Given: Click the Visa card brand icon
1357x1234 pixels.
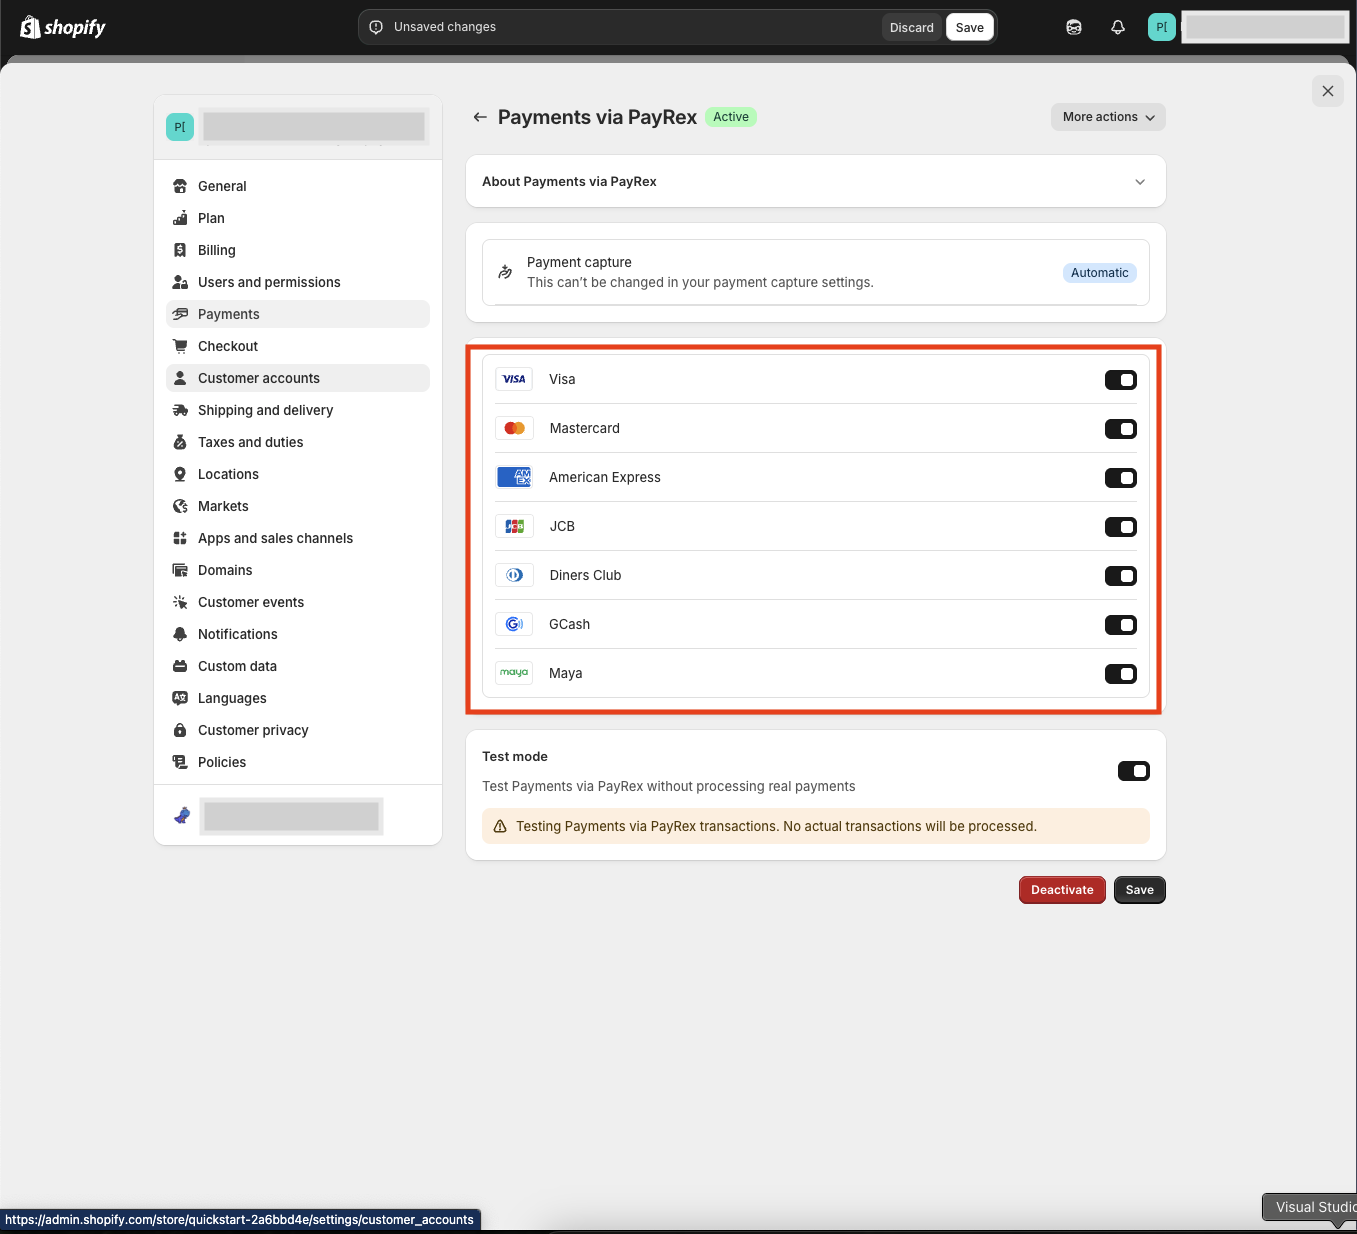Looking at the screenshot, I should 513,379.
